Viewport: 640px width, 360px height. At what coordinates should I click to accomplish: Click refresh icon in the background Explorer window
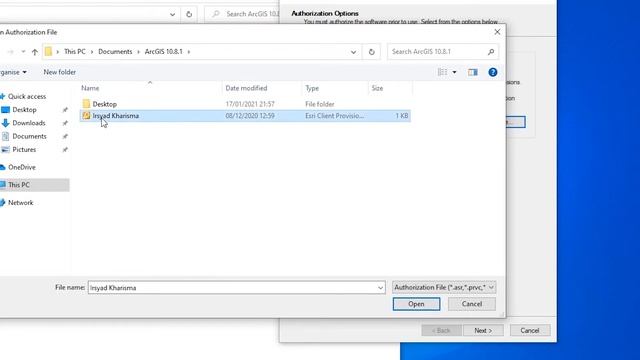(189, 14)
